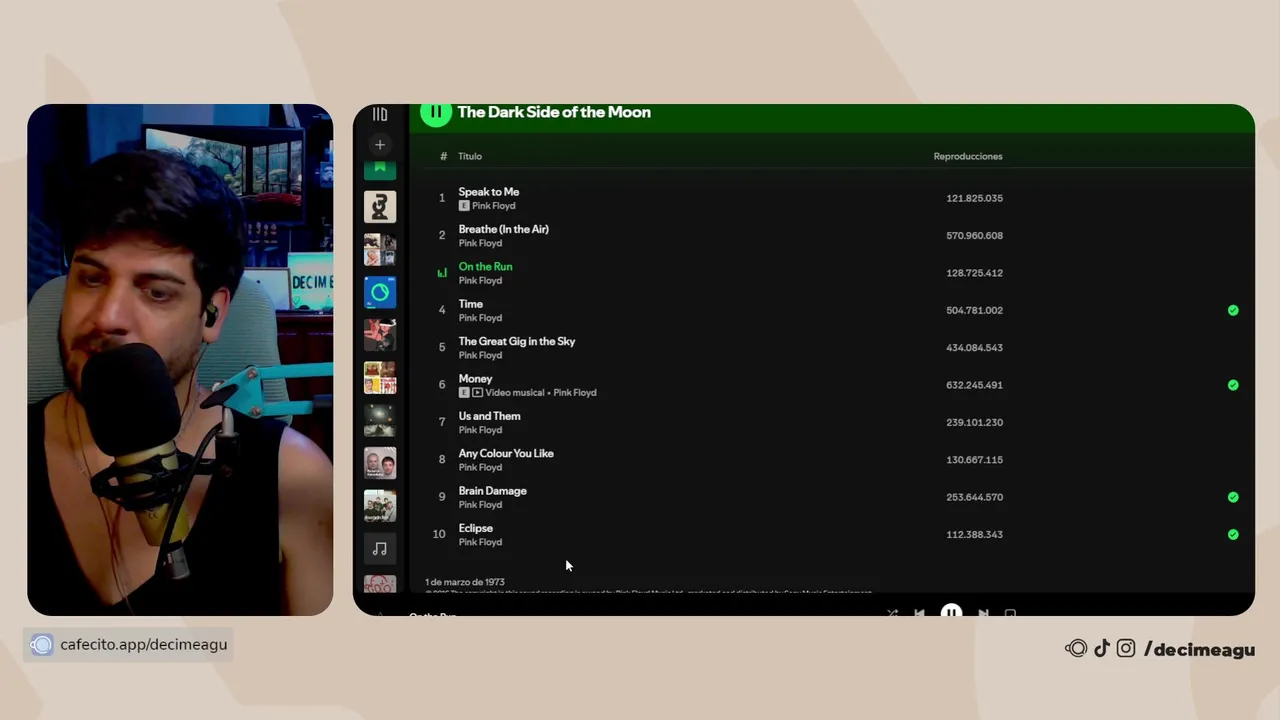The width and height of the screenshot is (1280, 720).
Task: Click play count 632.245.491
Action: [x=974, y=385]
